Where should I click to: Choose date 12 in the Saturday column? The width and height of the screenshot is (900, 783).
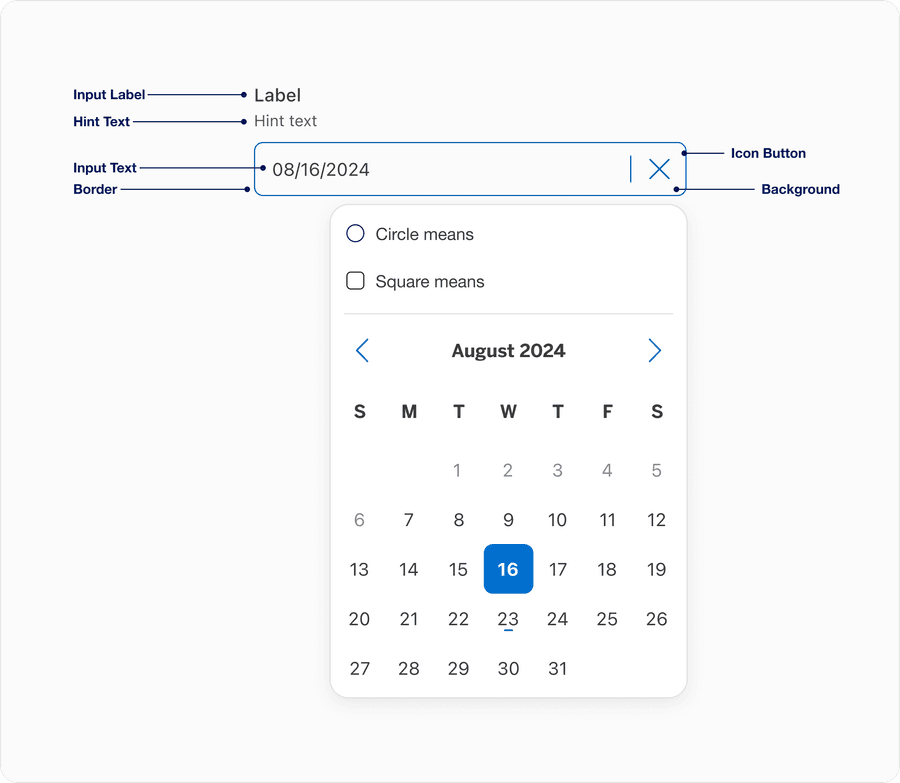coord(656,520)
